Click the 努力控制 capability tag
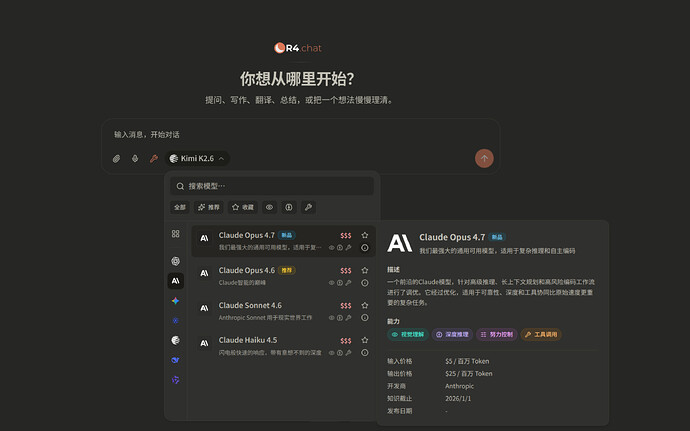Screen dimensions: 690x431 click(497, 335)
